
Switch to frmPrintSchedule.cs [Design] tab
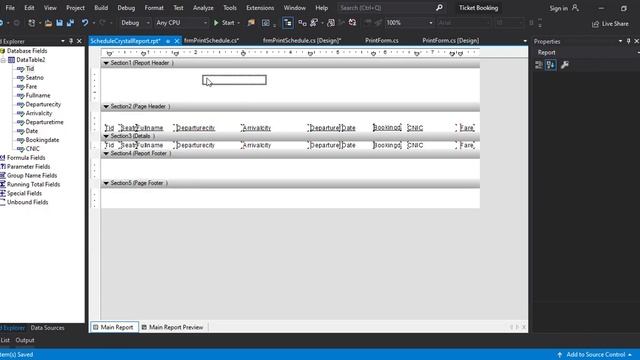302,40
